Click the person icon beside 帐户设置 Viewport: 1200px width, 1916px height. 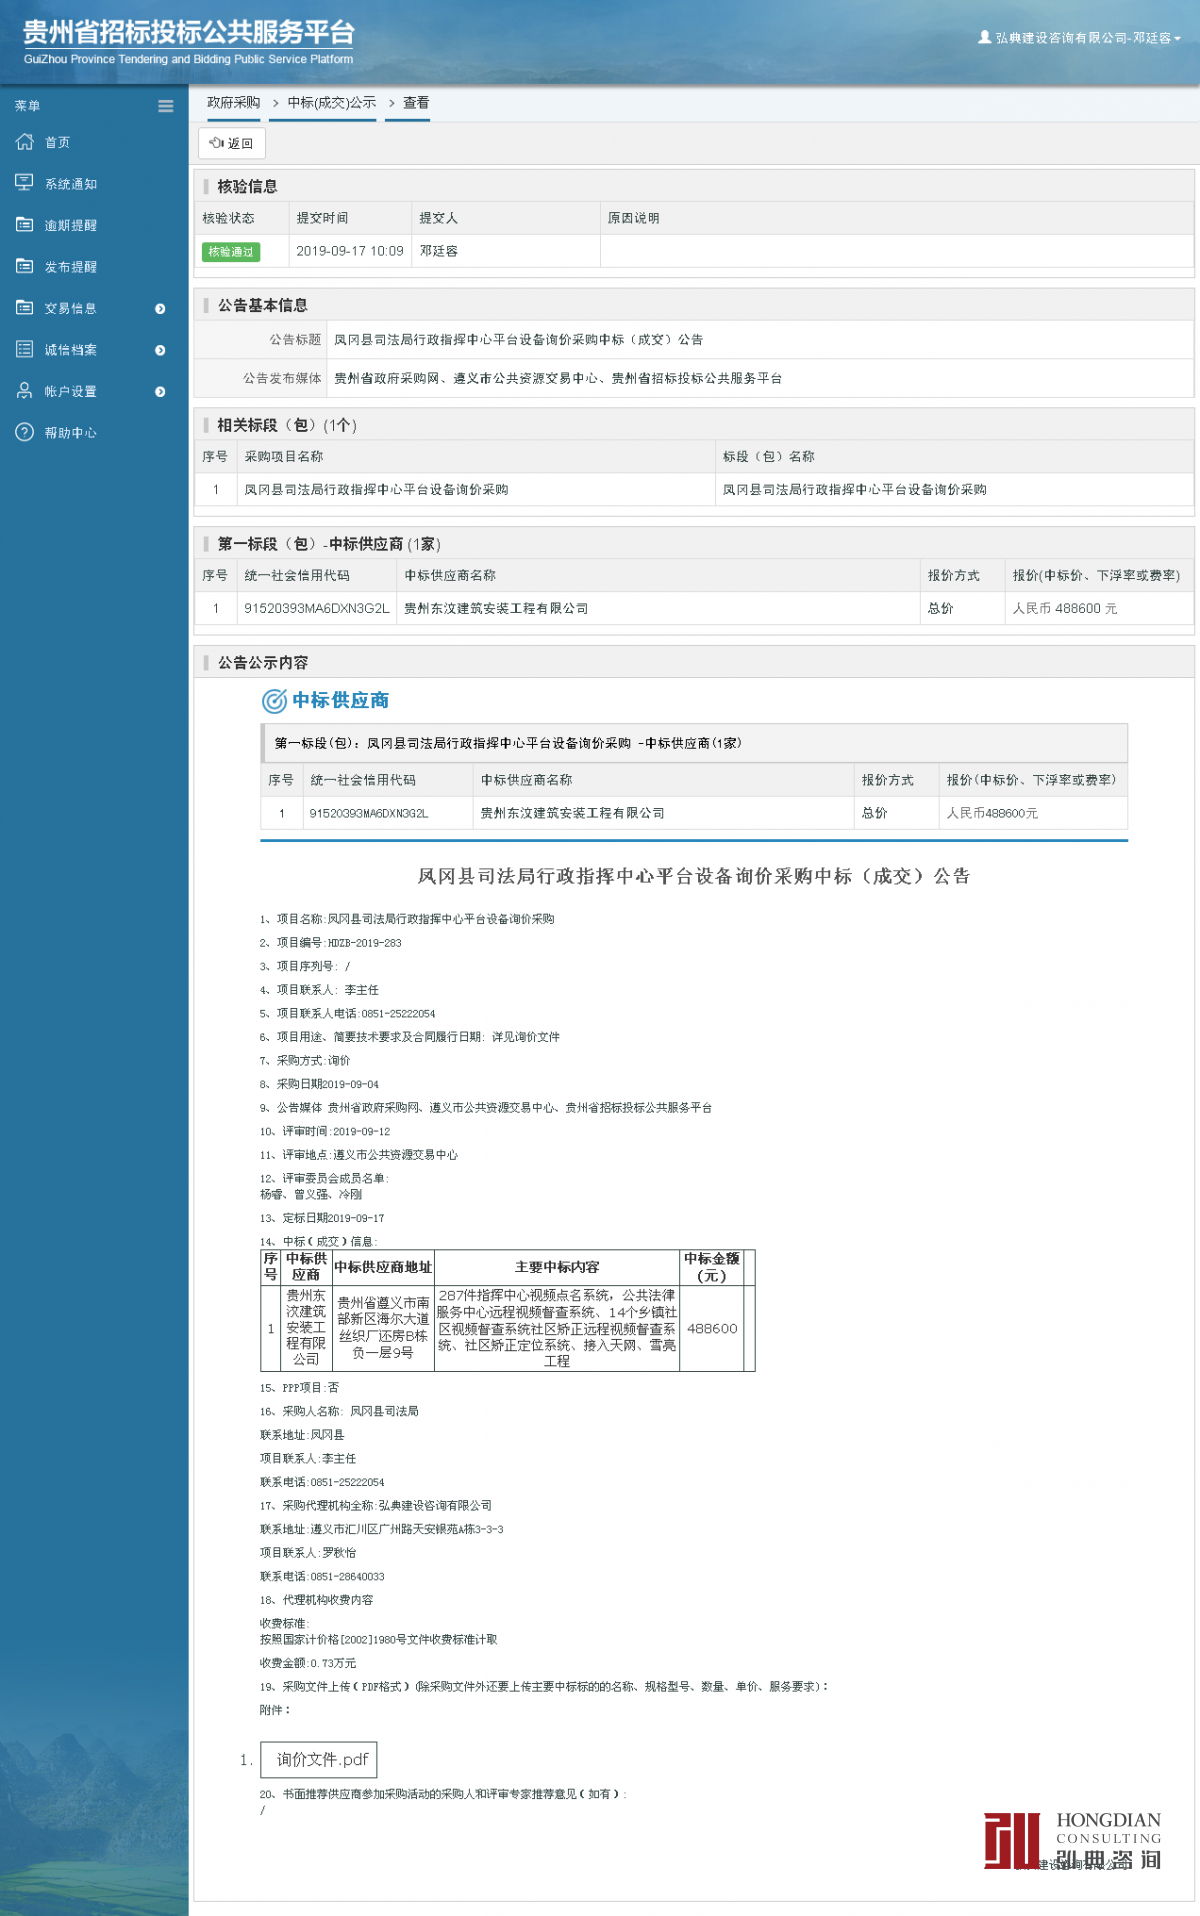pyautogui.click(x=25, y=391)
